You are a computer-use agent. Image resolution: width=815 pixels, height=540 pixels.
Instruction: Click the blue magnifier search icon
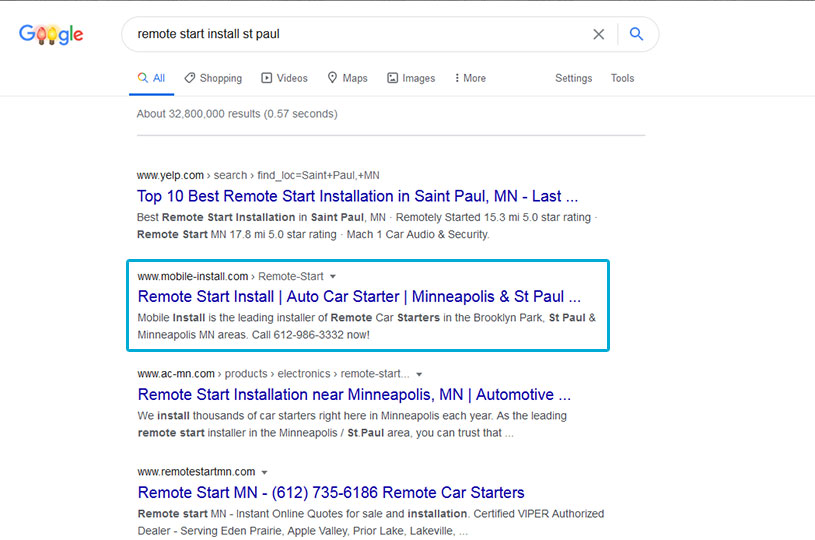[636, 34]
